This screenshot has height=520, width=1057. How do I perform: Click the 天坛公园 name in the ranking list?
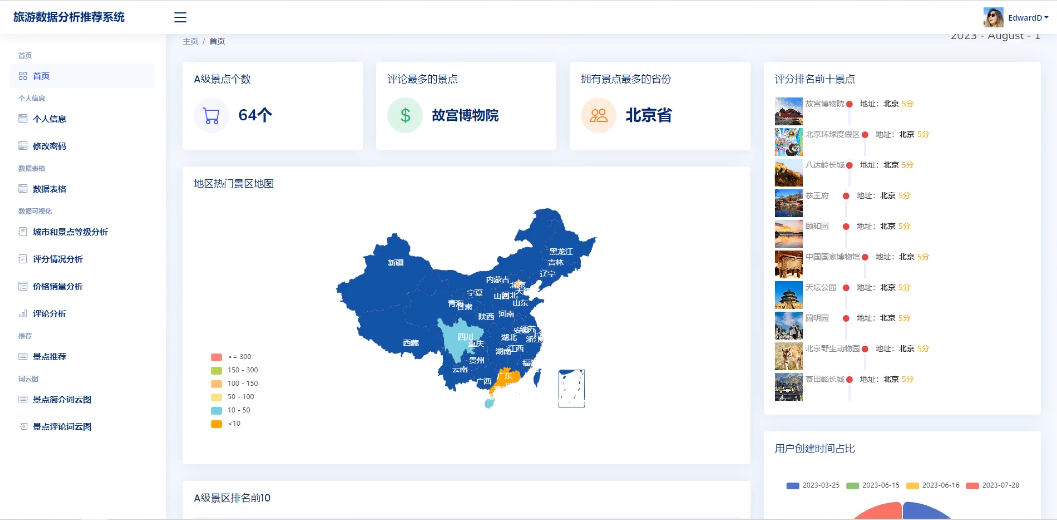821,287
